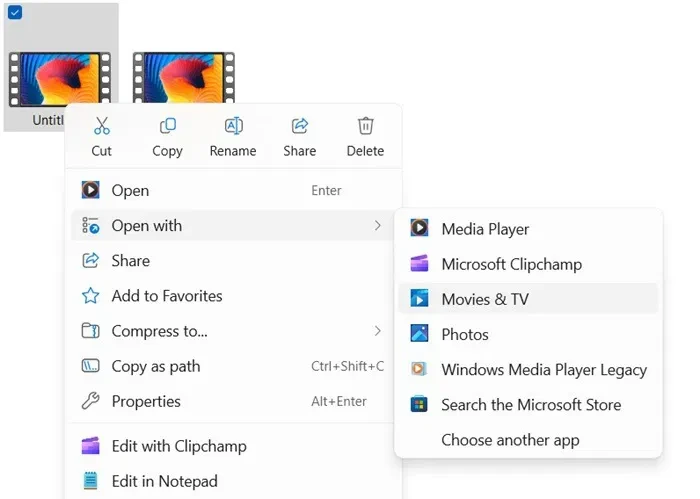Select Edit in Notepad
700x499 pixels.
pos(233,481)
